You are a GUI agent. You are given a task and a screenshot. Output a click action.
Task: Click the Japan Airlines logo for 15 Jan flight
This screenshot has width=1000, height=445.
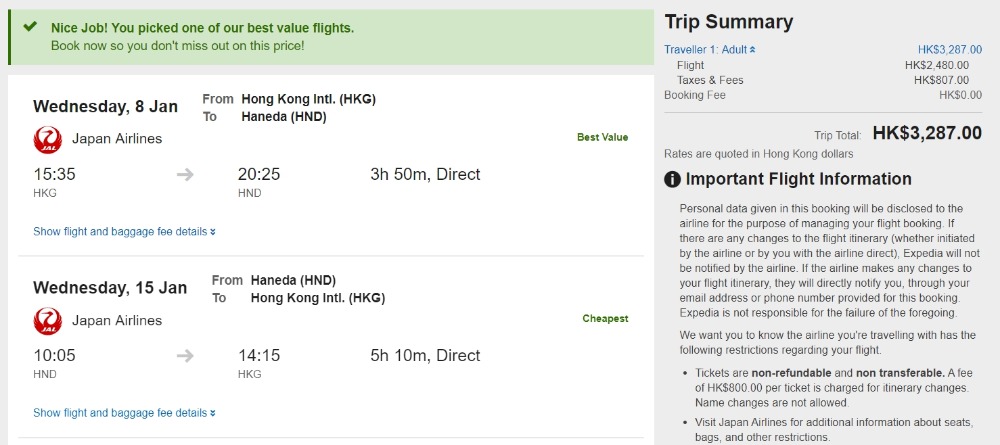tap(47, 320)
